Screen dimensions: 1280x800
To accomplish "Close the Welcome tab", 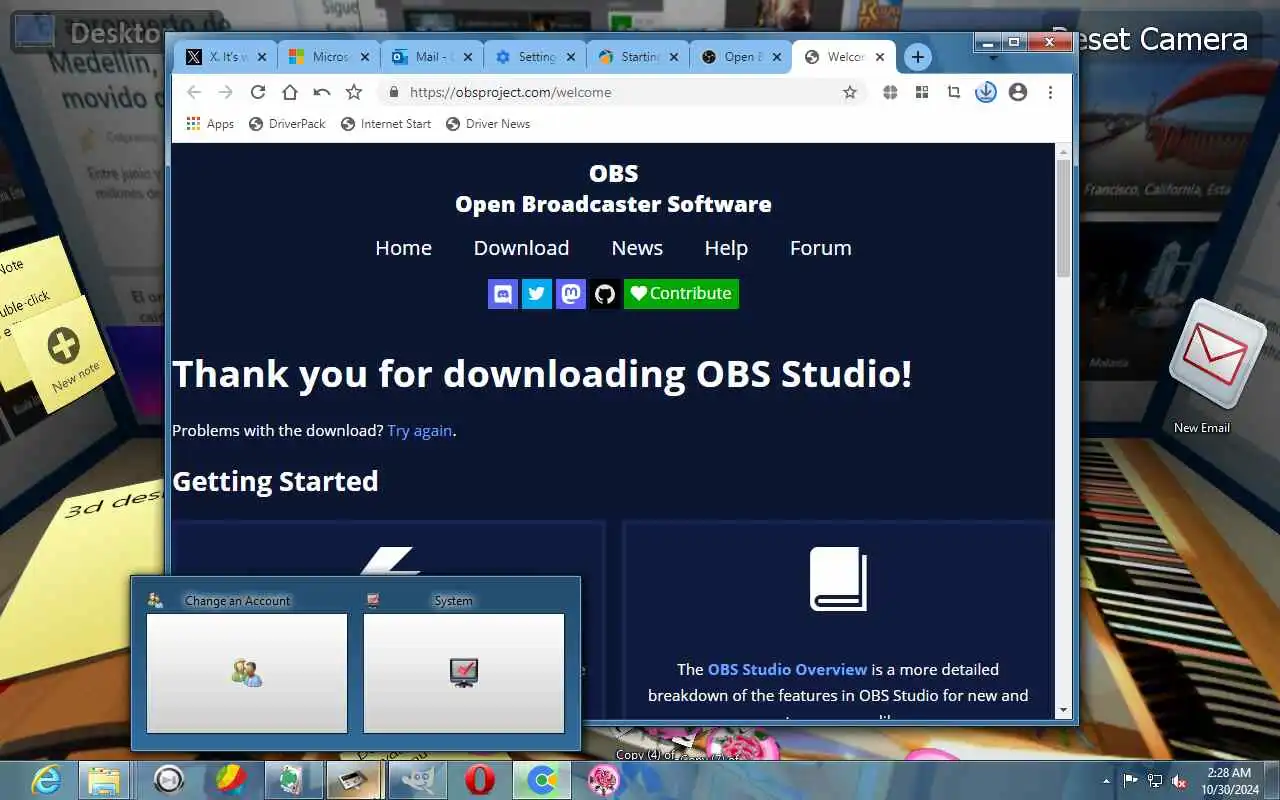I will (x=880, y=57).
